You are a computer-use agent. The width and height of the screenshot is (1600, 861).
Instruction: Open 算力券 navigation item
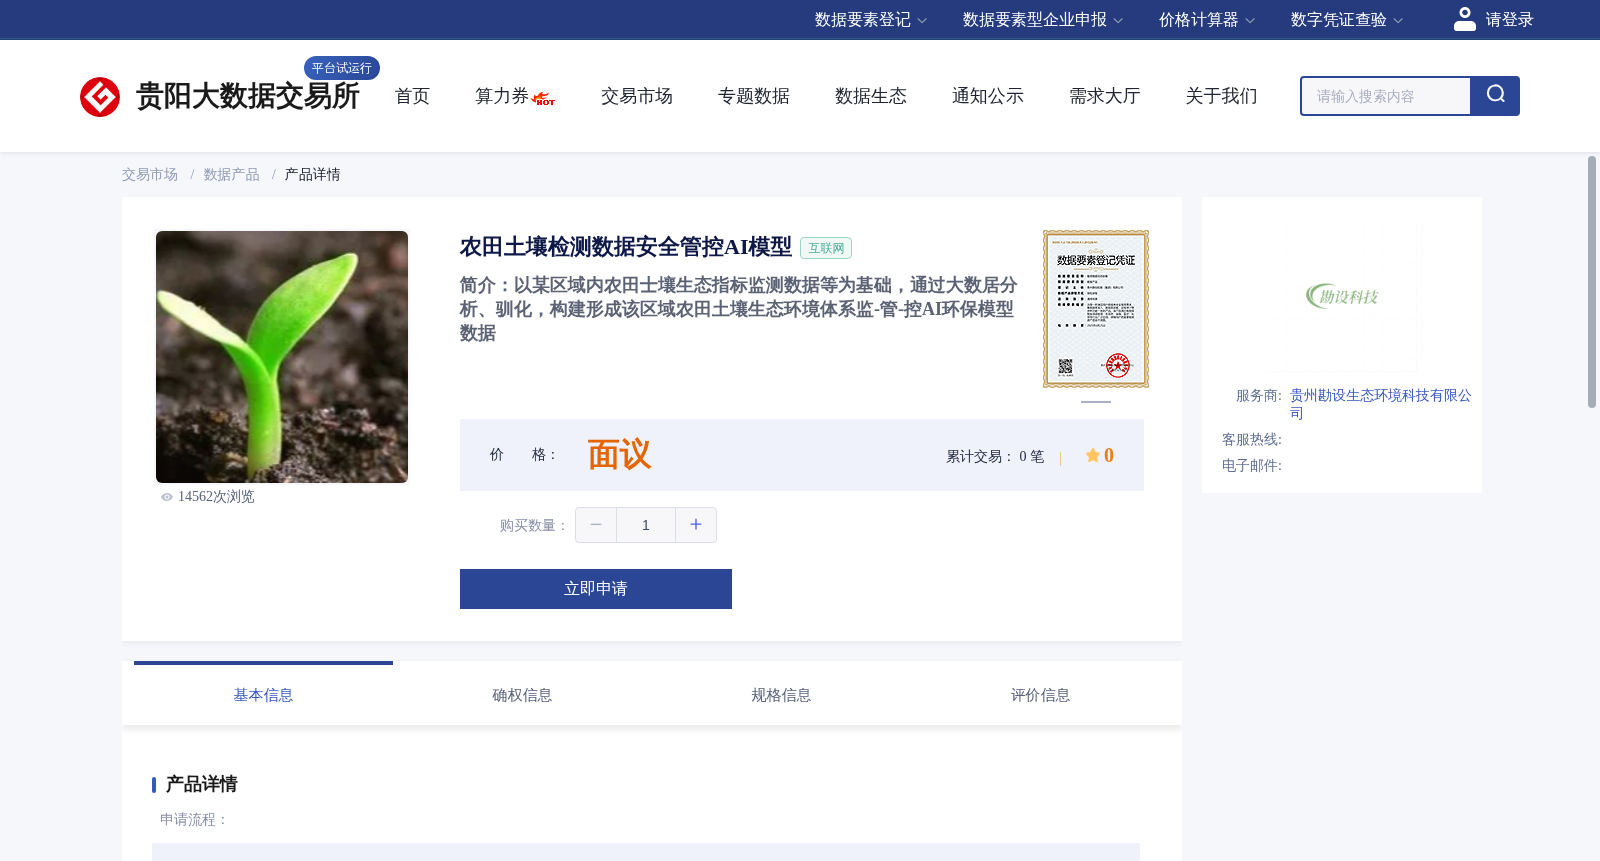pos(502,96)
